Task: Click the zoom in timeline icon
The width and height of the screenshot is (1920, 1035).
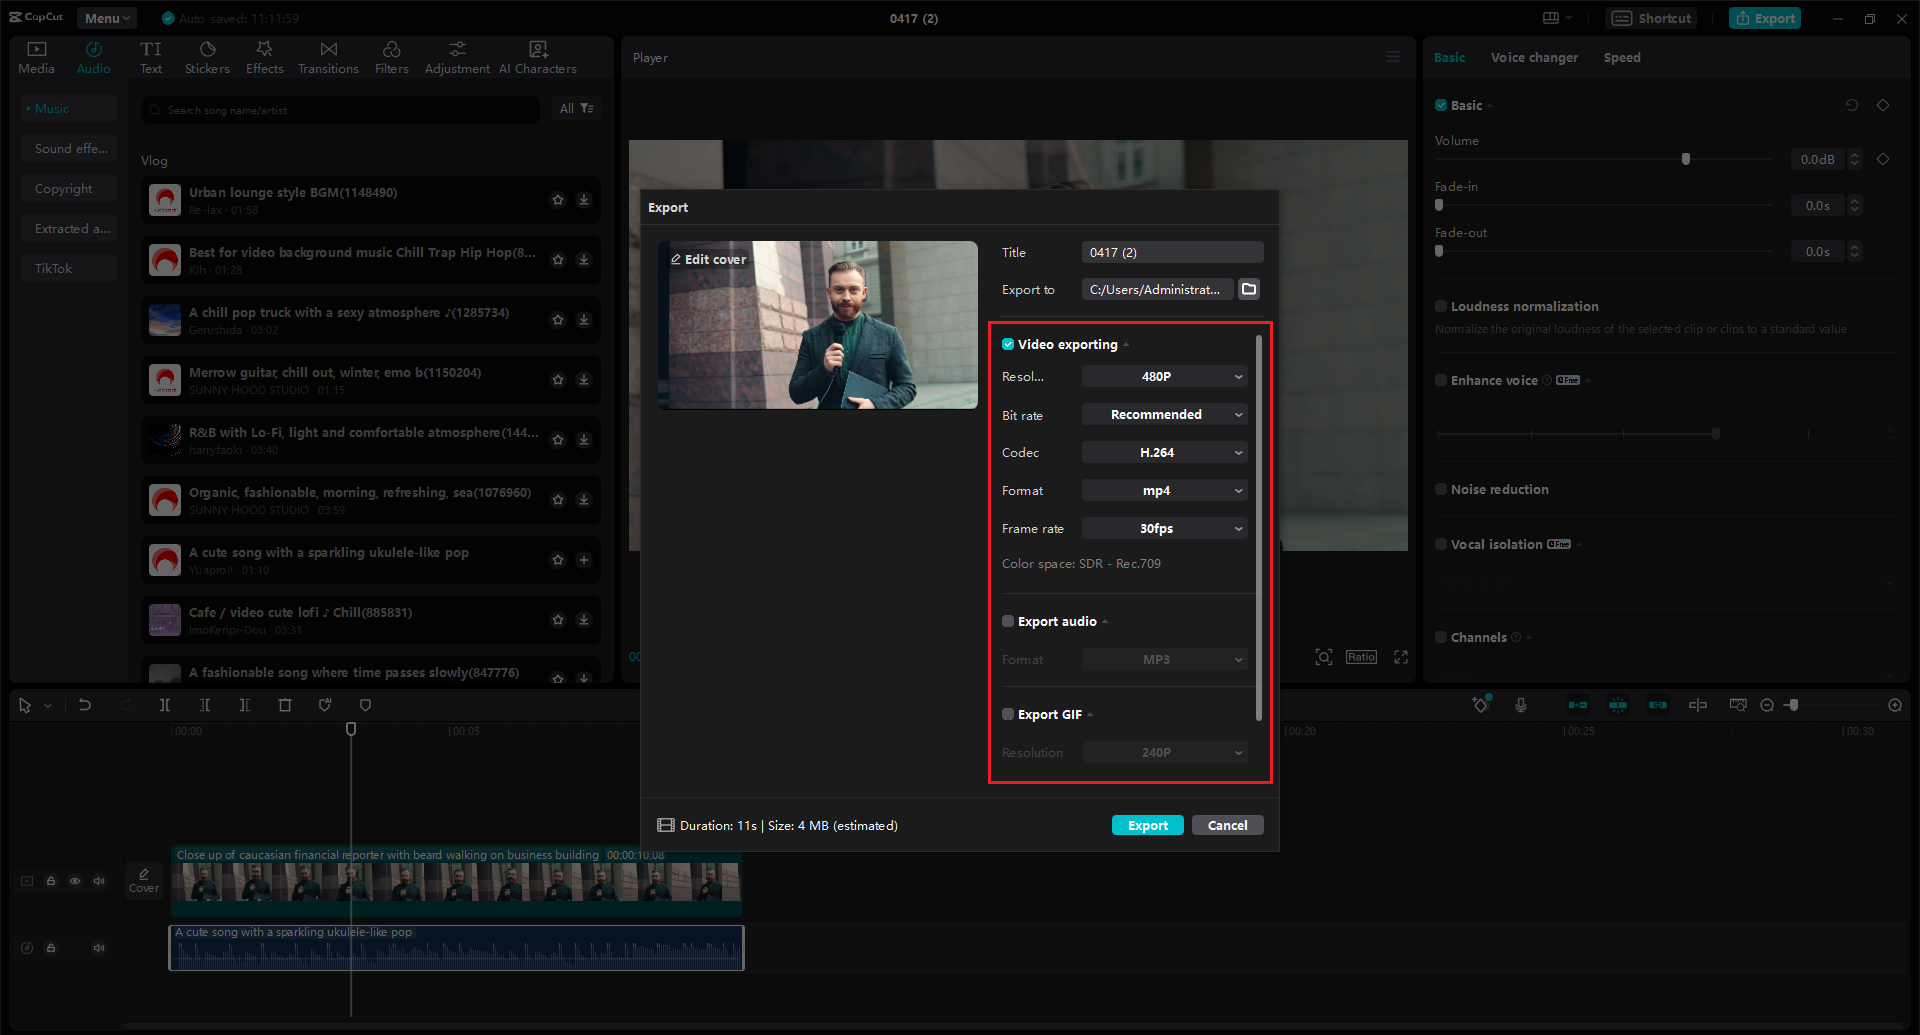Action: coord(1895,705)
